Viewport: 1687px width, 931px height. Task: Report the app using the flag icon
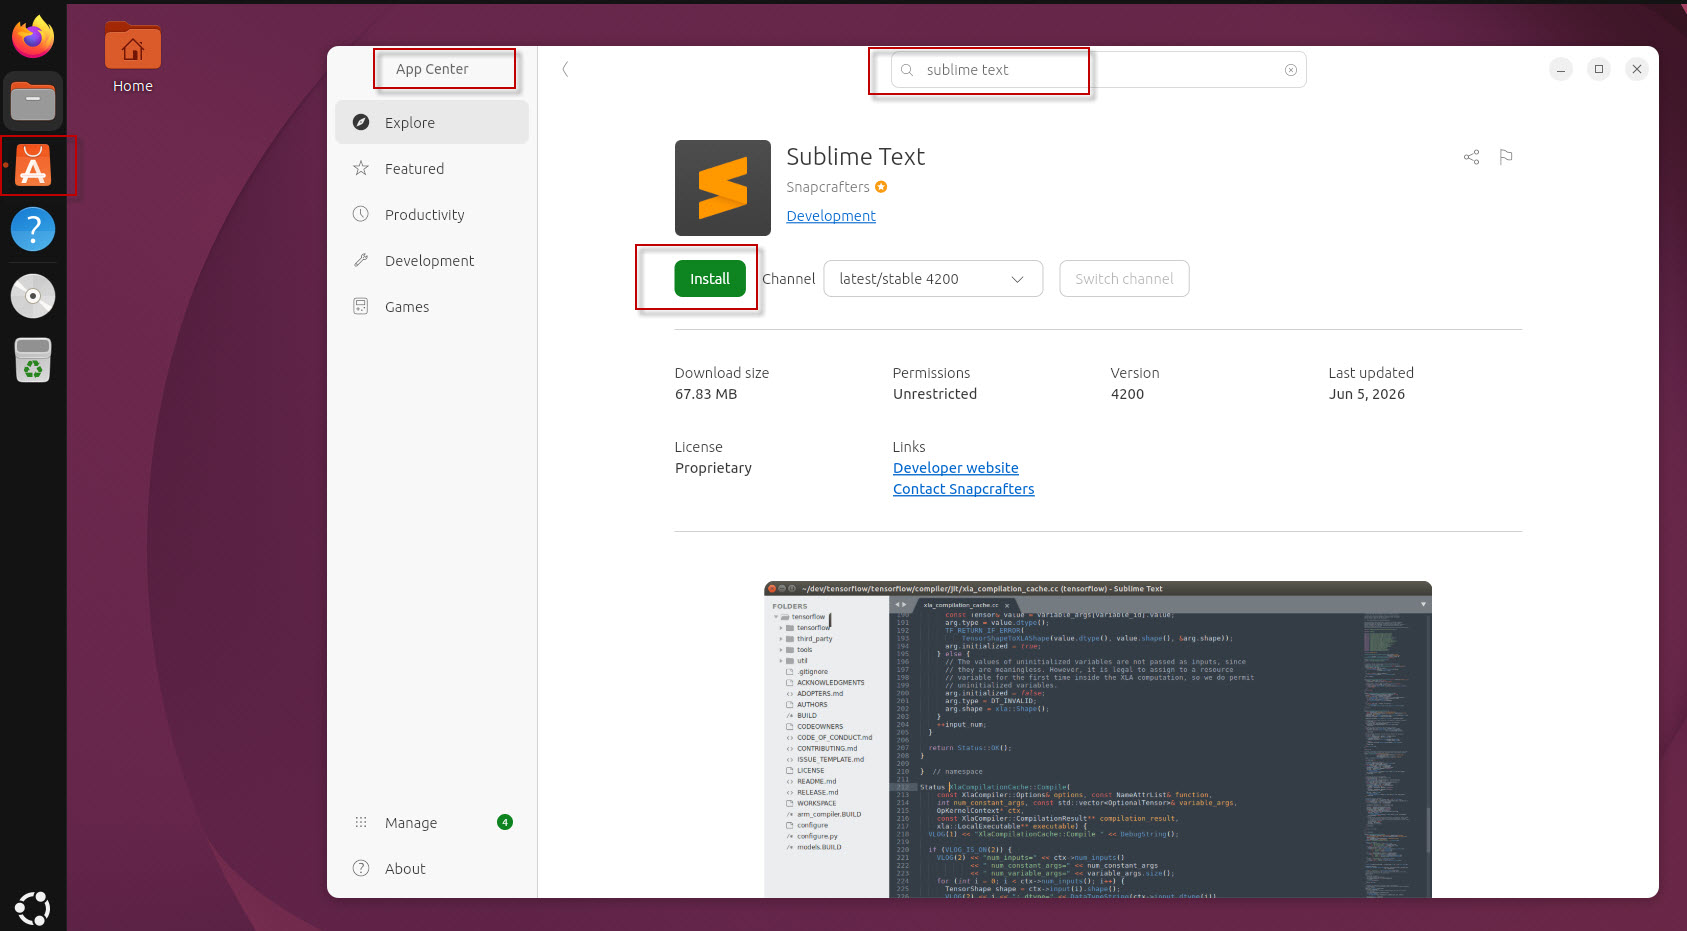coord(1506,157)
